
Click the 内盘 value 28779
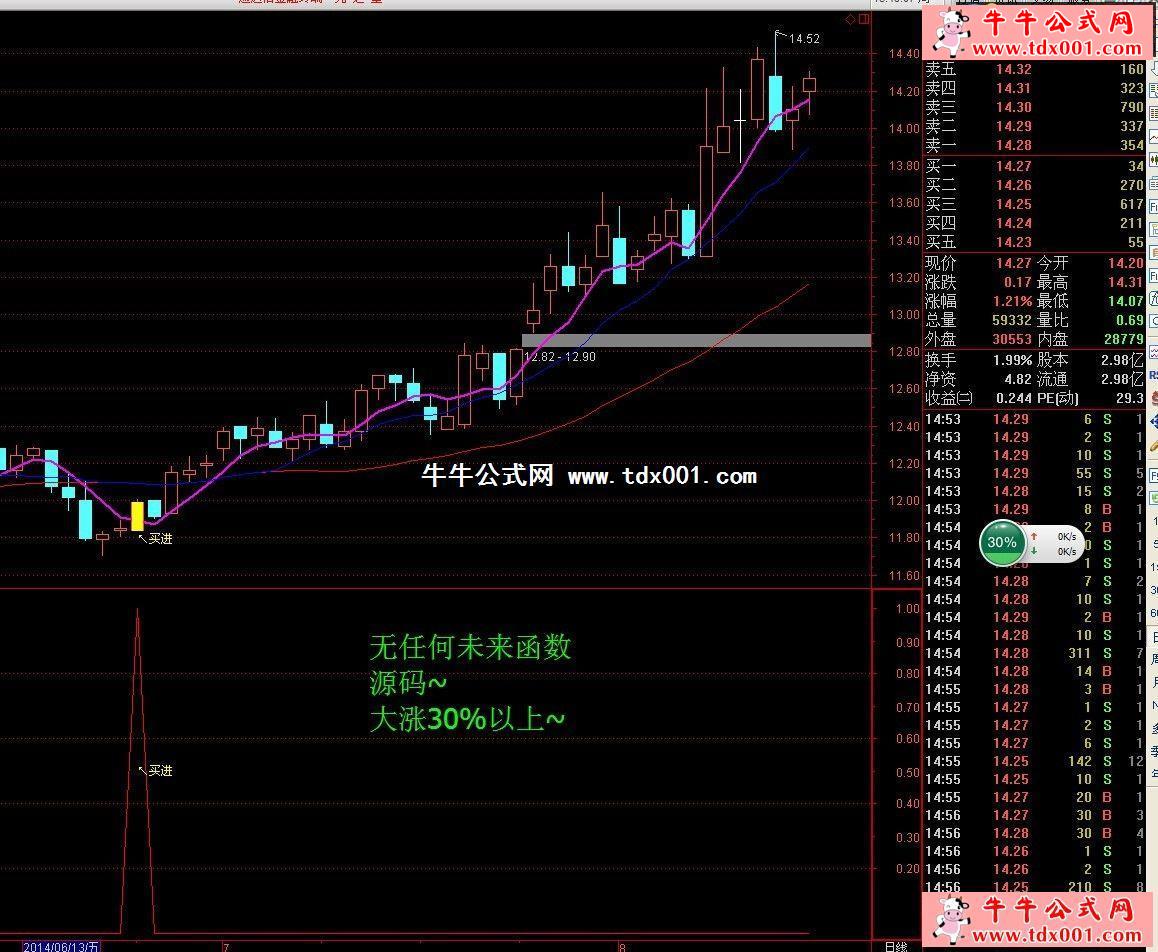coord(1124,339)
